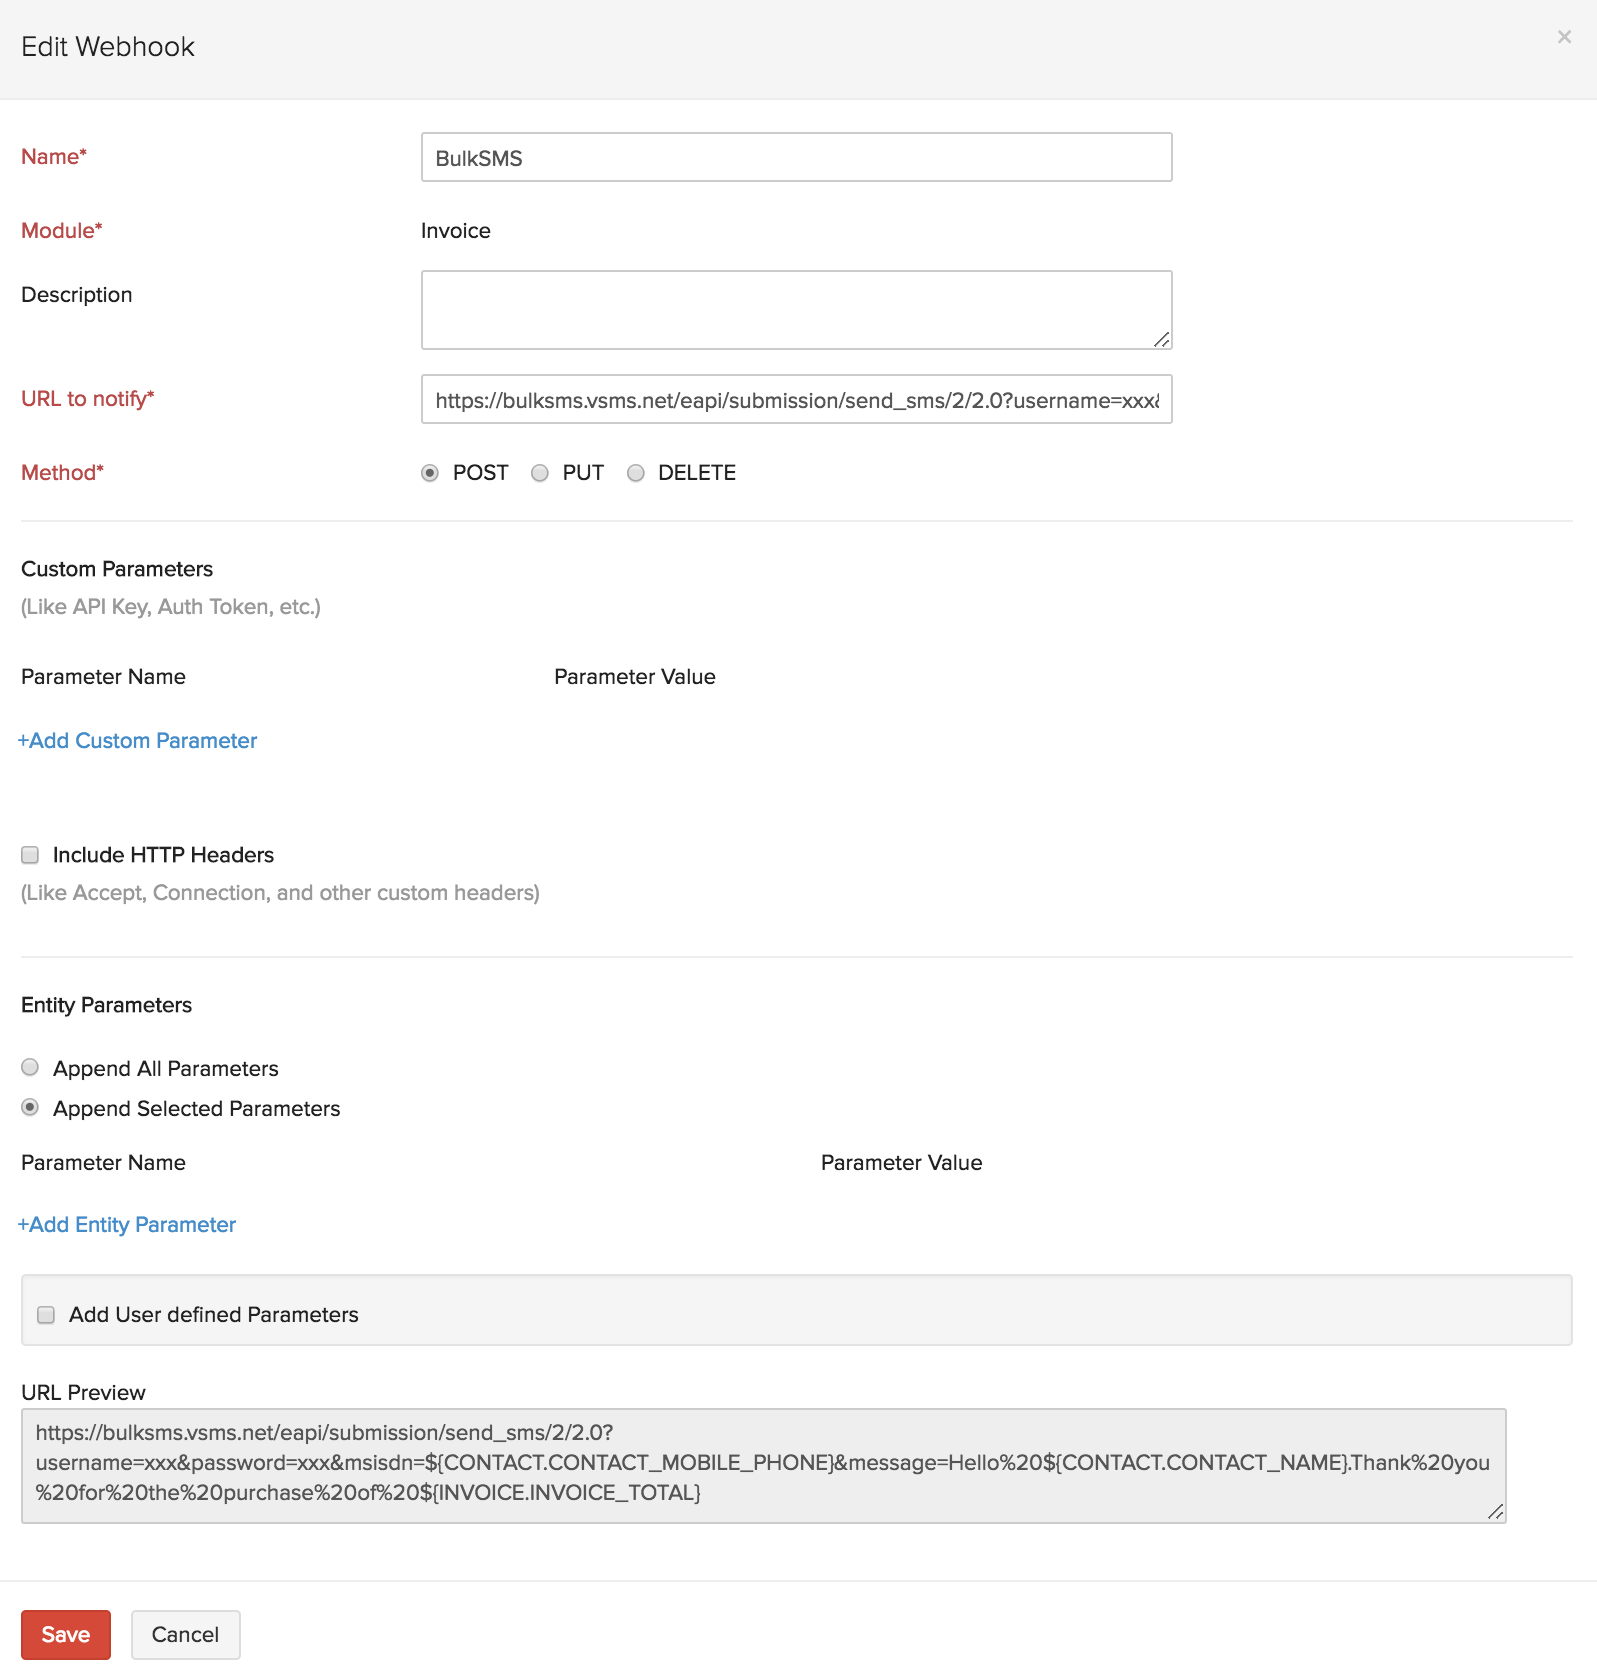Choose Append Selected Parameters option

[x=30, y=1108]
